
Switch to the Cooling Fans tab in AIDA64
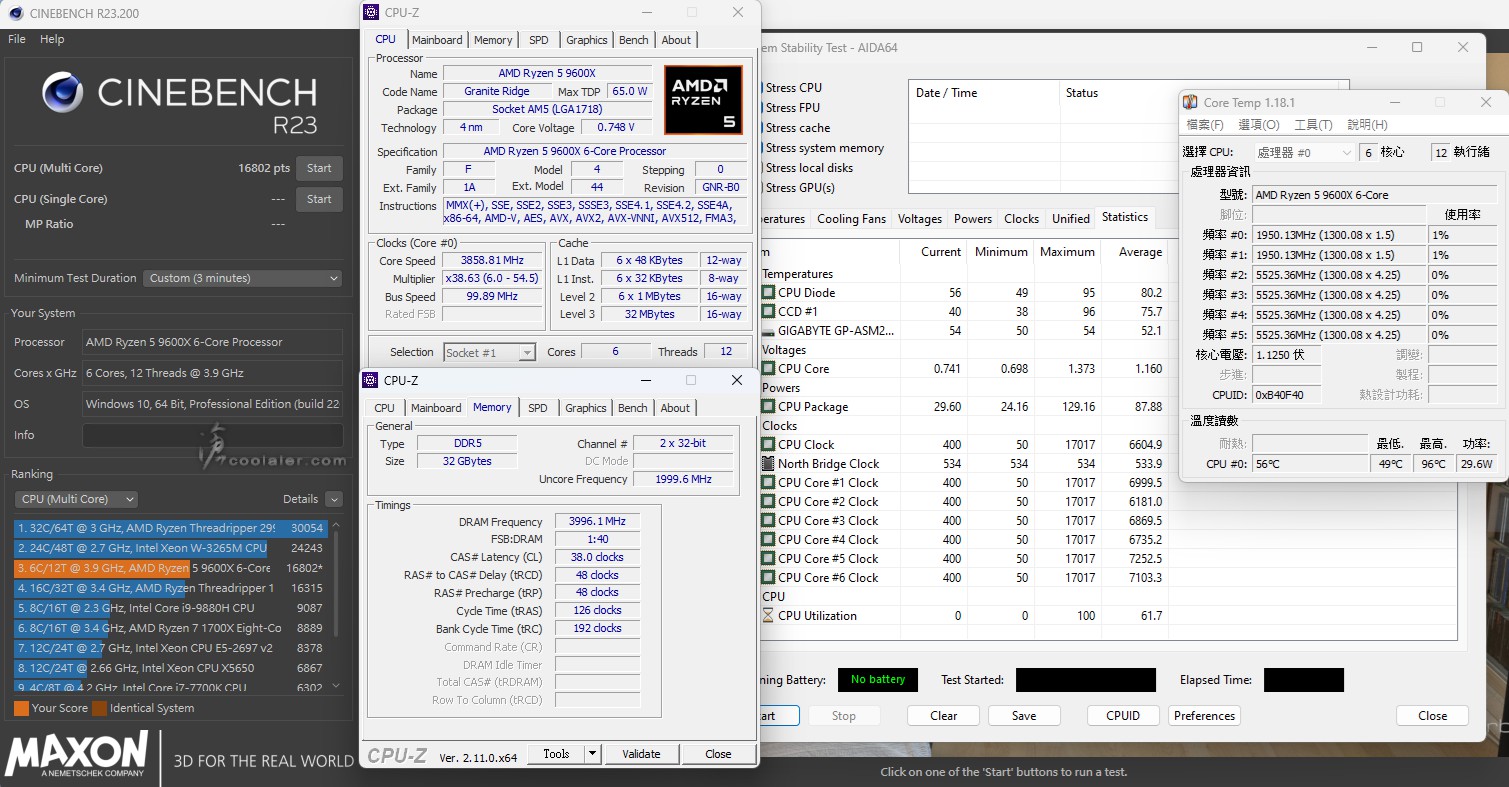click(852, 219)
